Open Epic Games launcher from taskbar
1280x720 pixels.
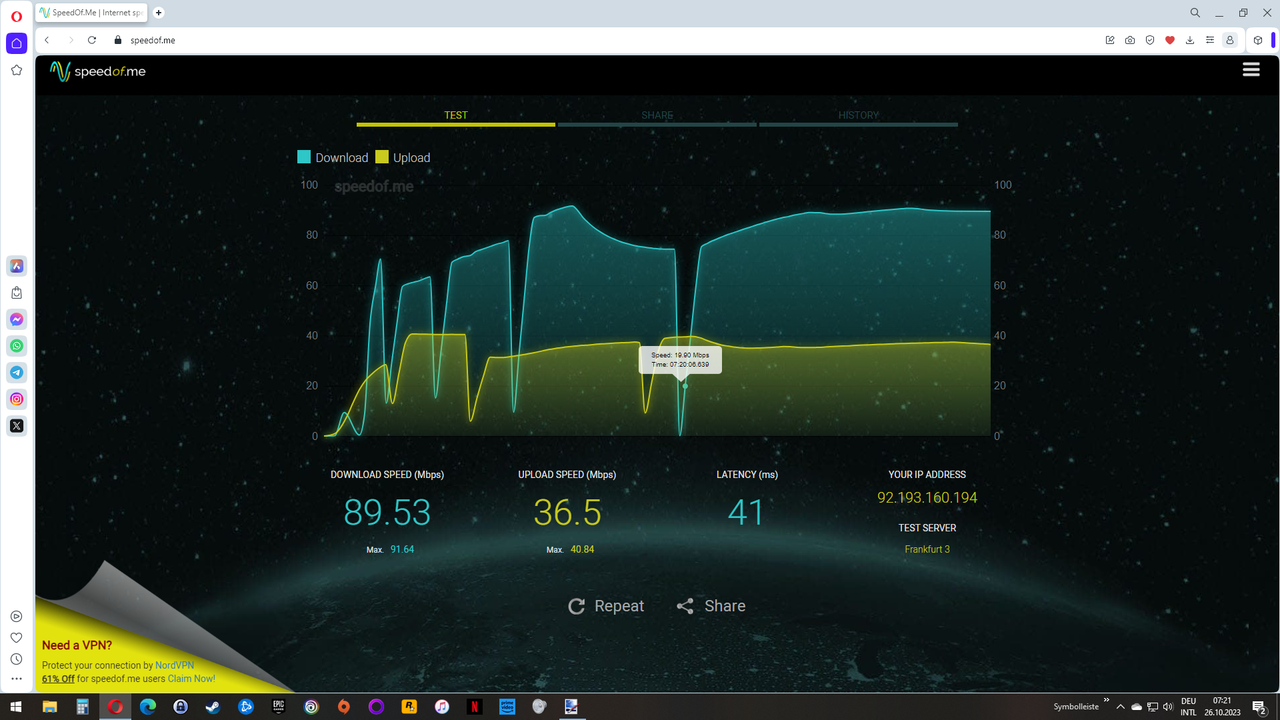pyautogui.click(x=278, y=707)
